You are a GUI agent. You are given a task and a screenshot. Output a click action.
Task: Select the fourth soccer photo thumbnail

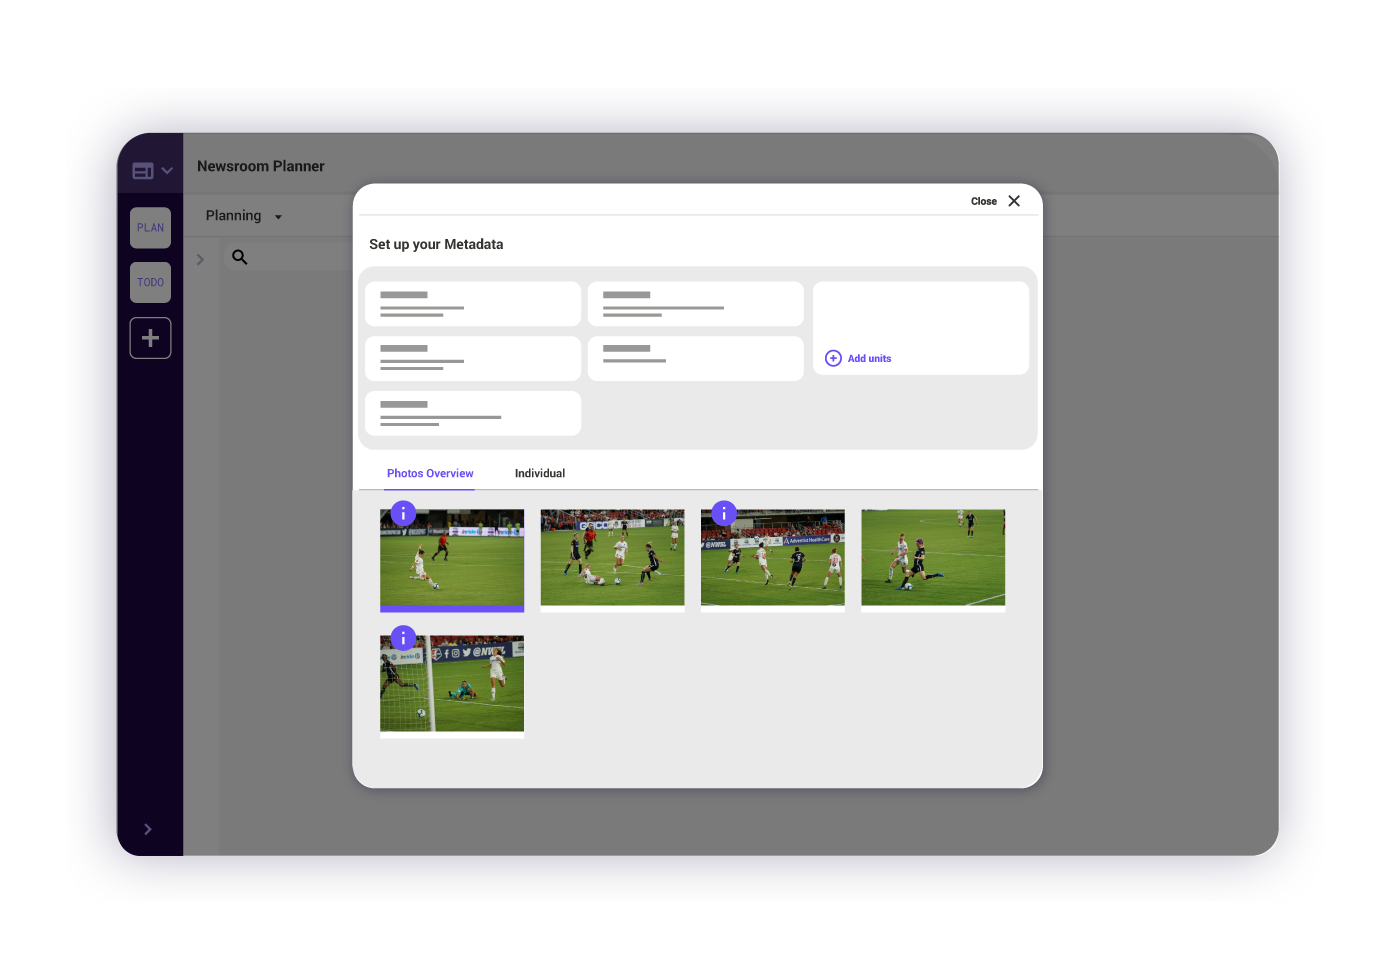pos(933,558)
